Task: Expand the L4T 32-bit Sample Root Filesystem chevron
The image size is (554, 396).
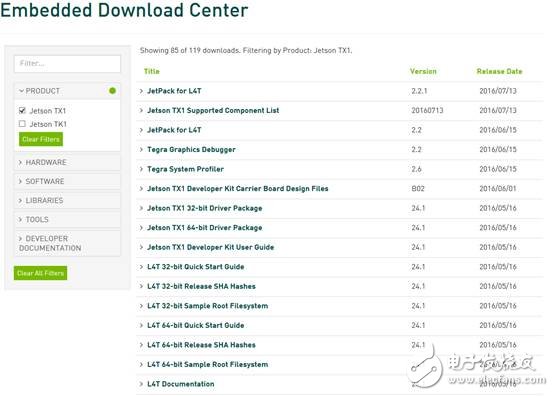Action: (x=141, y=306)
